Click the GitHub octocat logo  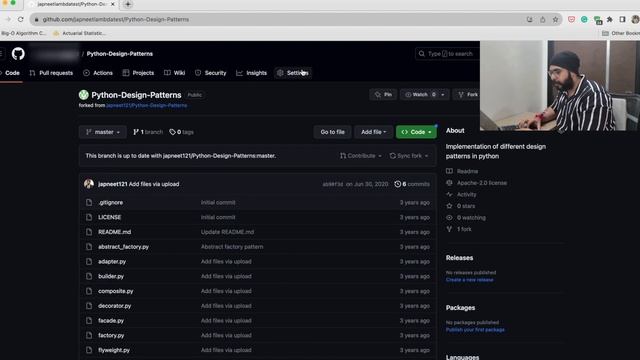pos(18,54)
